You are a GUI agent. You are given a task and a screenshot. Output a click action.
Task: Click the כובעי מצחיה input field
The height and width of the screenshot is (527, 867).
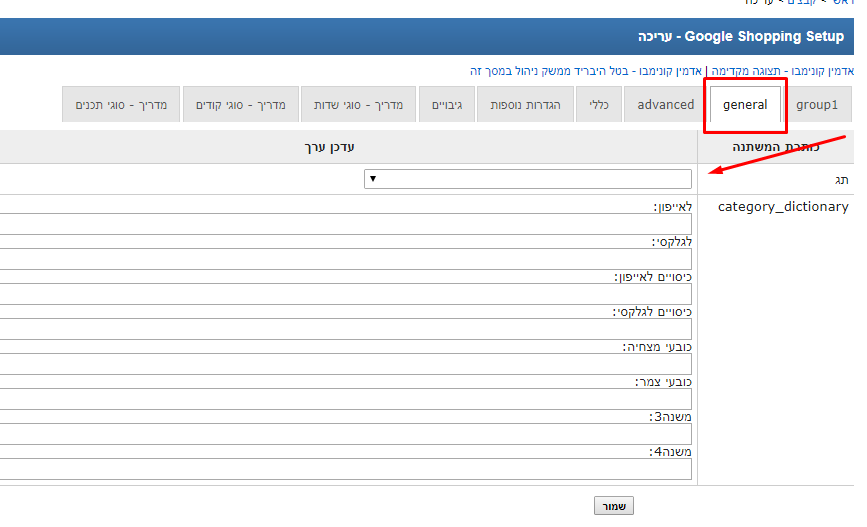tap(346, 364)
